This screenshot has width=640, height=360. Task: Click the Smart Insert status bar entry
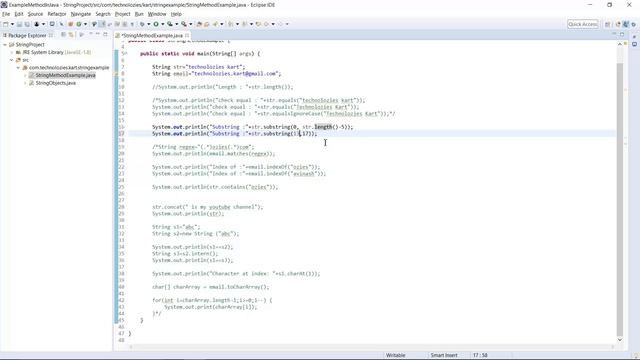tap(444, 355)
